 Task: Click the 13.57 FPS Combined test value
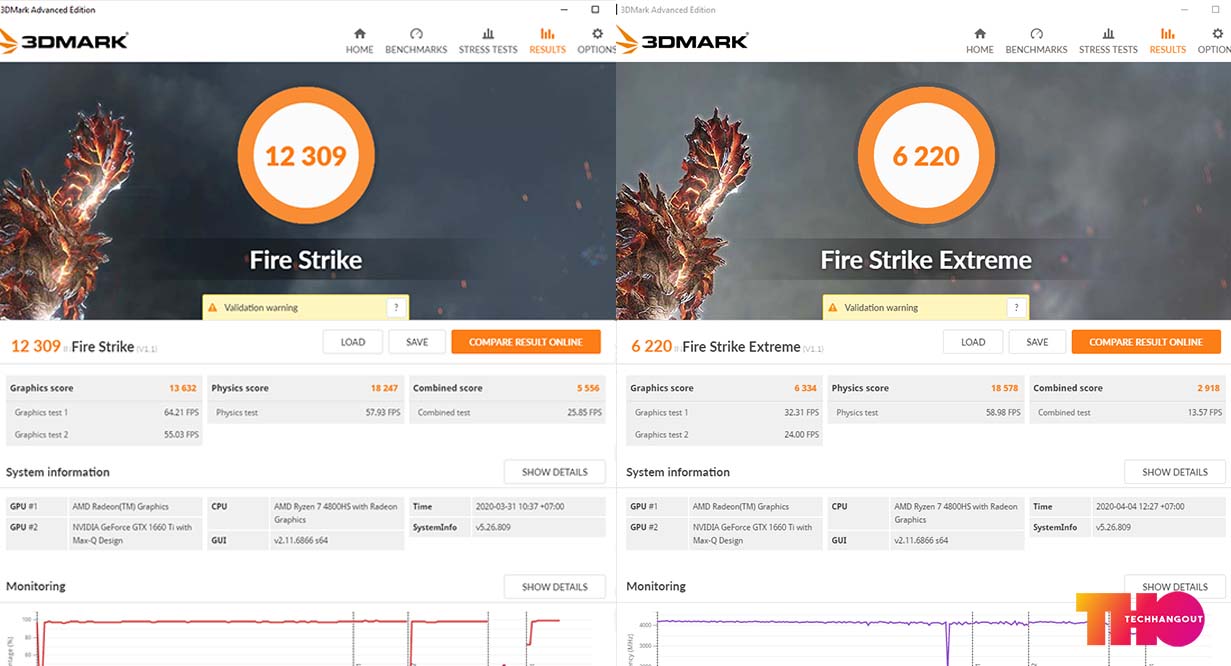(x=1204, y=412)
